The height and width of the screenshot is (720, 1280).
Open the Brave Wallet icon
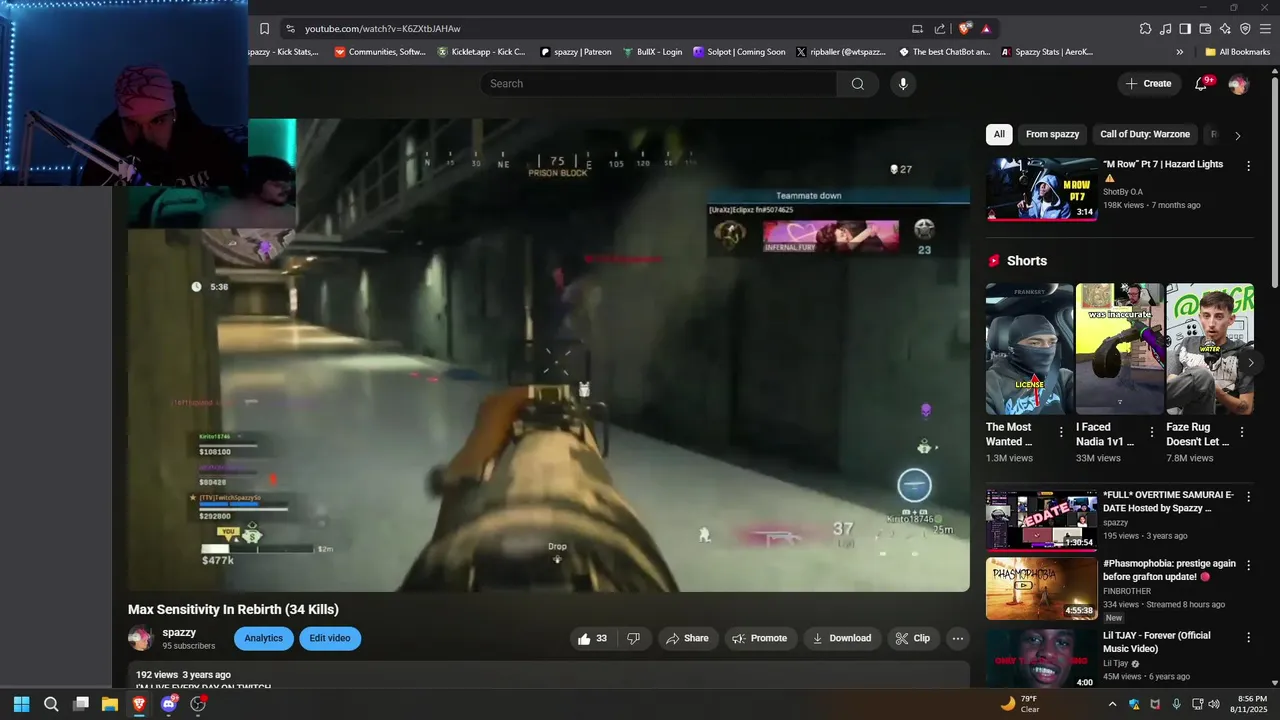click(x=1205, y=29)
